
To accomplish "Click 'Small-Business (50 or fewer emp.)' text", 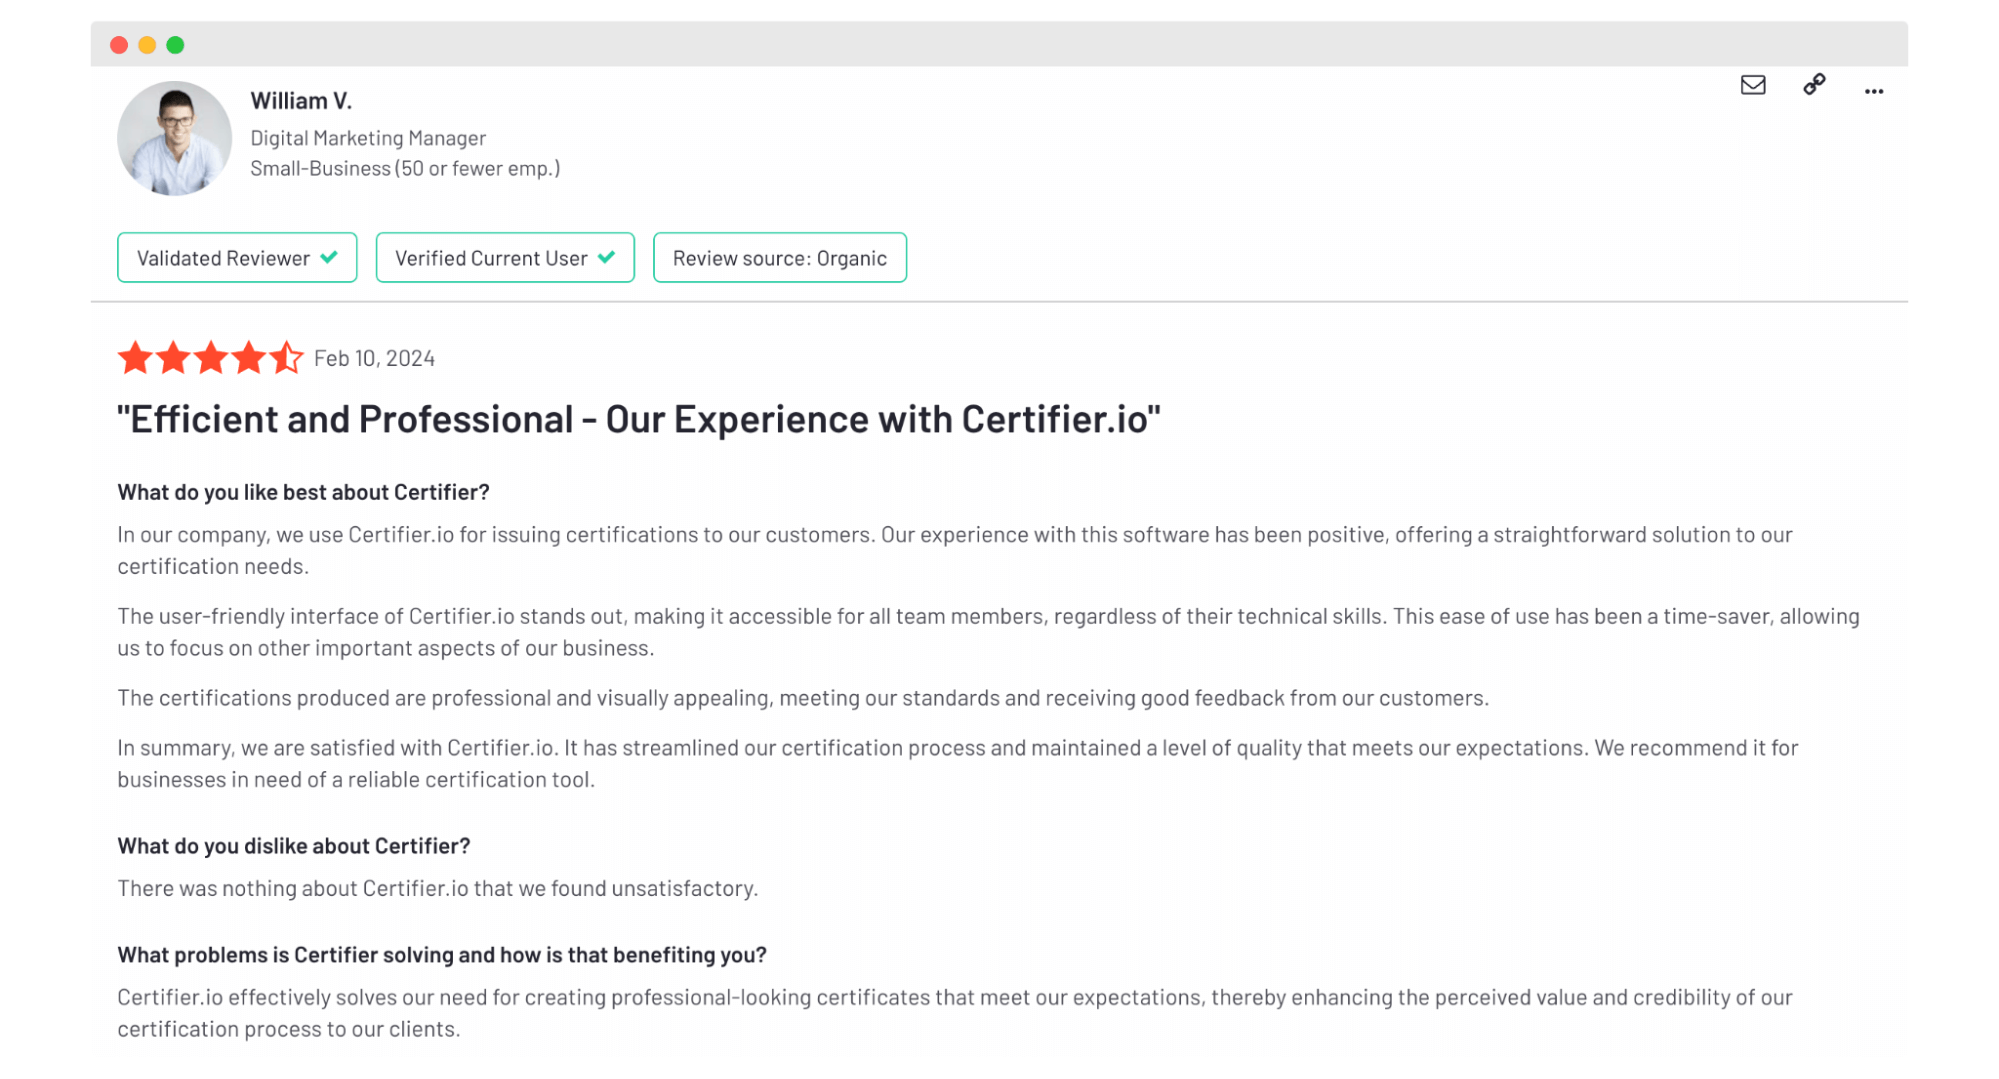I will [405, 168].
